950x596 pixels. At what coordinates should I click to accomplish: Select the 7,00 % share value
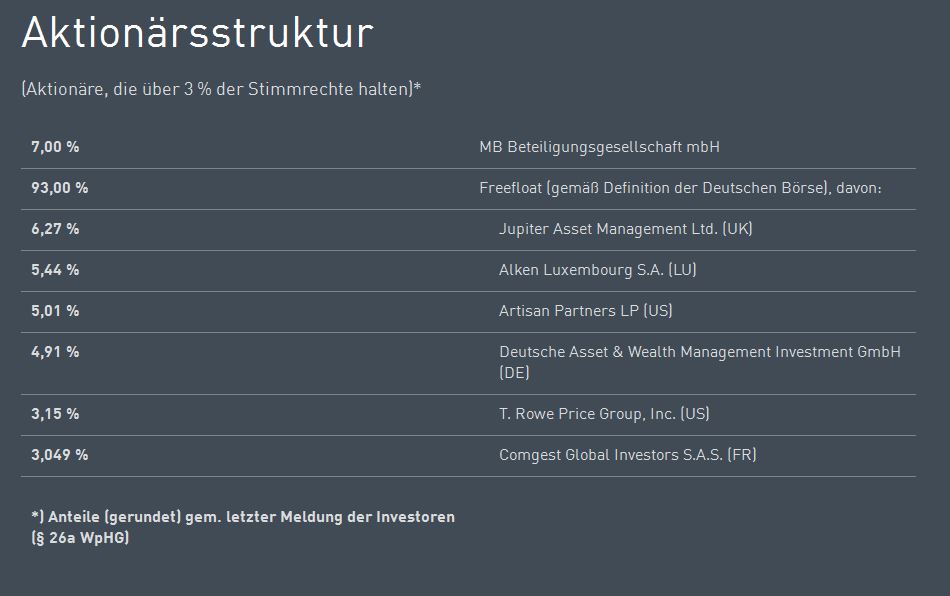(x=55, y=147)
